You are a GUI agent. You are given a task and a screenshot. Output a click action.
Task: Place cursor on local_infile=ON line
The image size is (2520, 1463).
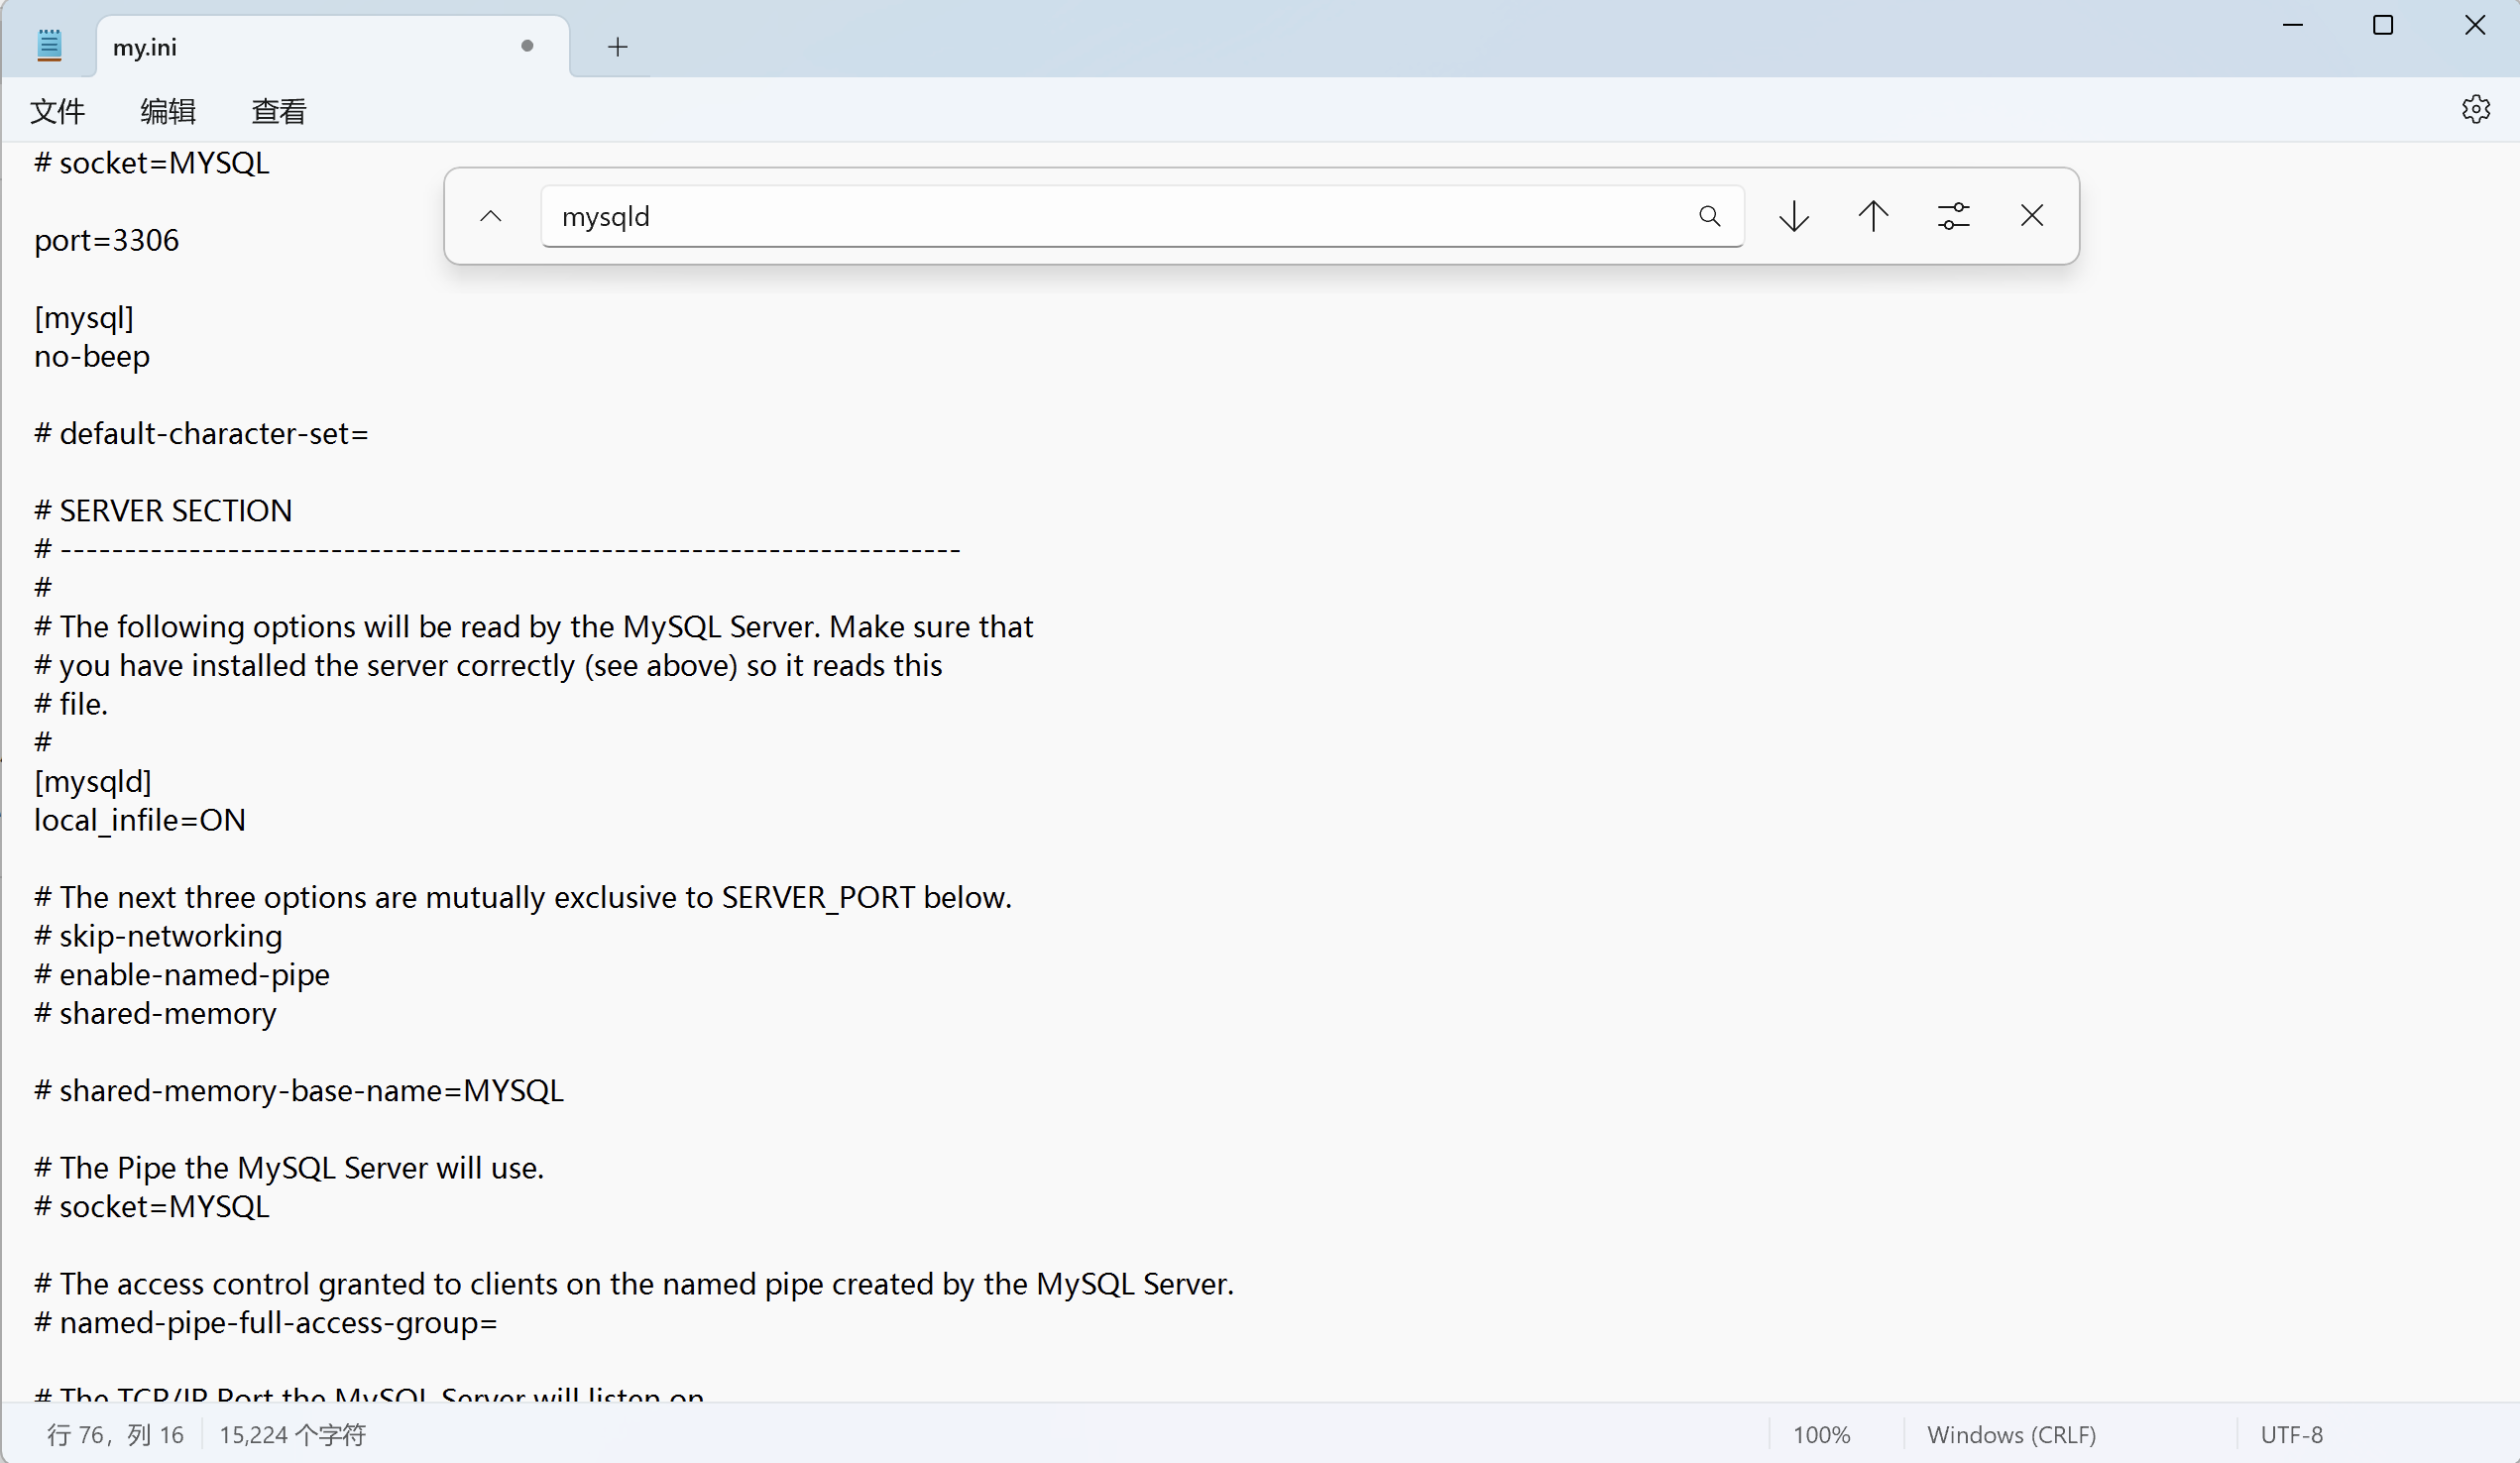[140, 821]
